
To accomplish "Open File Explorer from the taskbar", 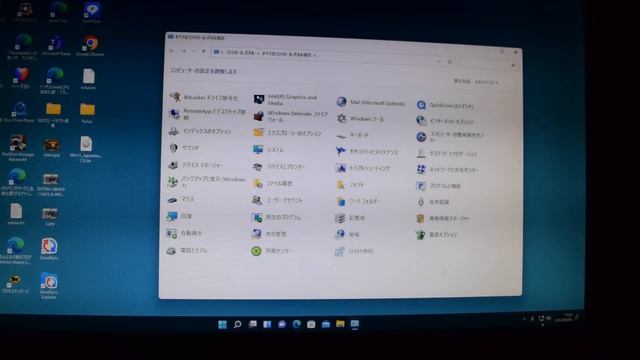I will point(340,324).
